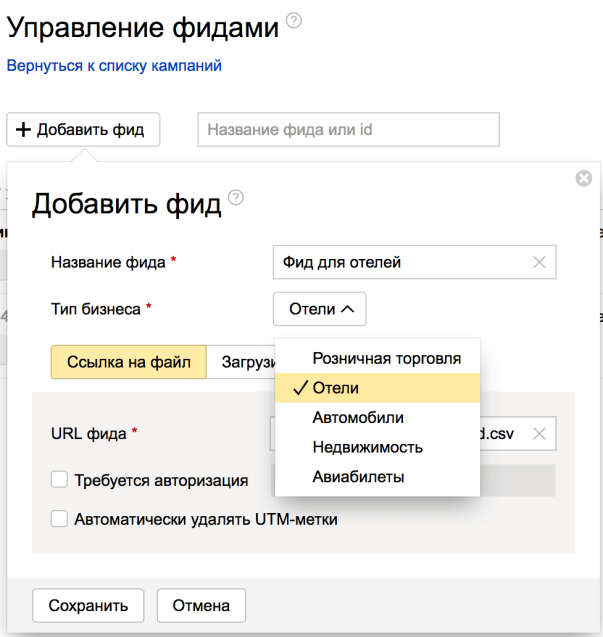Open help icon beside Добавить фид heading
603x637 pixels.
(x=236, y=197)
